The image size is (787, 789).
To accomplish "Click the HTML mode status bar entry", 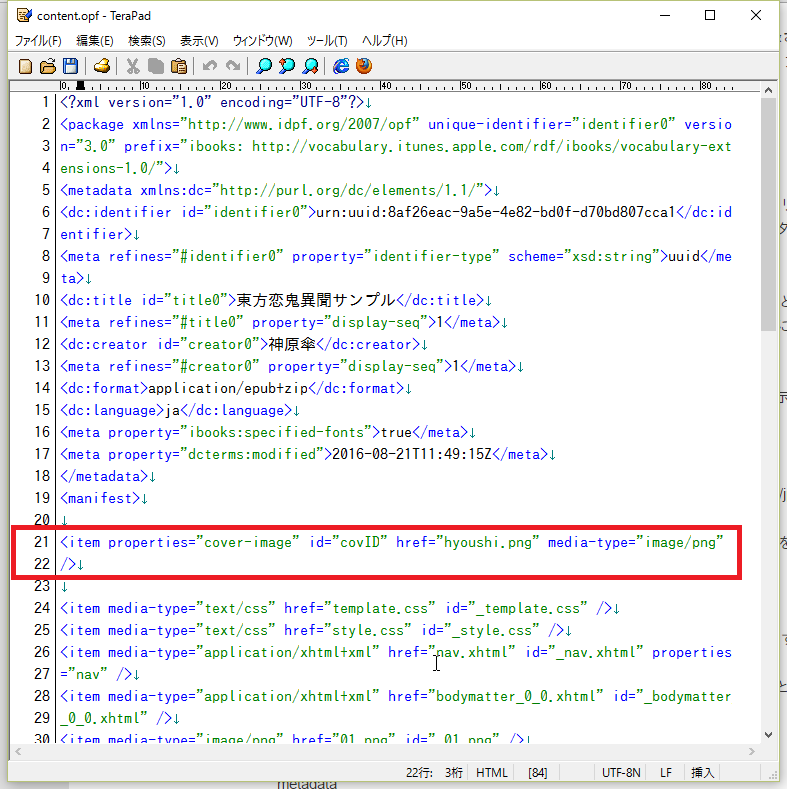I will (x=492, y=772).
